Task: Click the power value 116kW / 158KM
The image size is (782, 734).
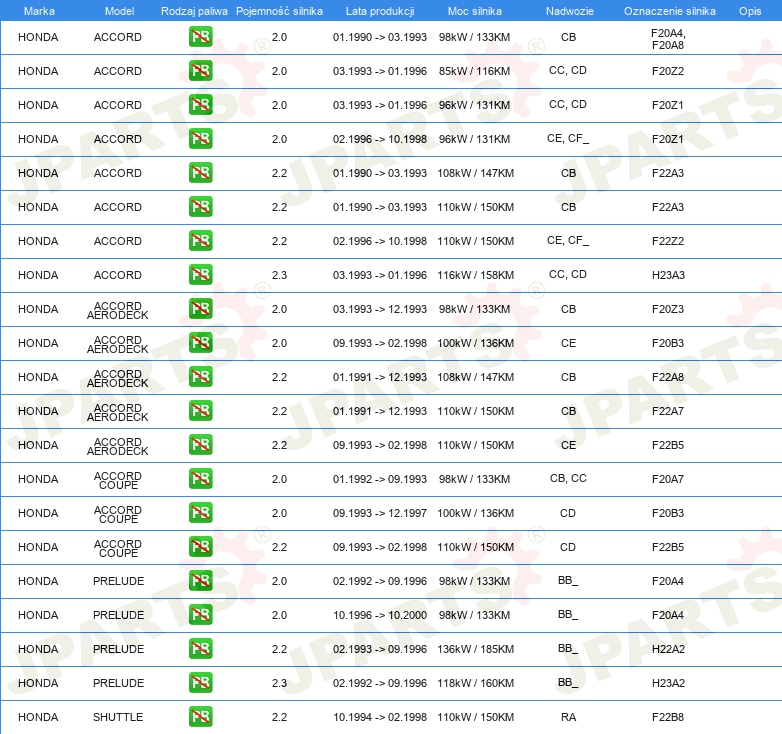Action: [x=475, y=275]
